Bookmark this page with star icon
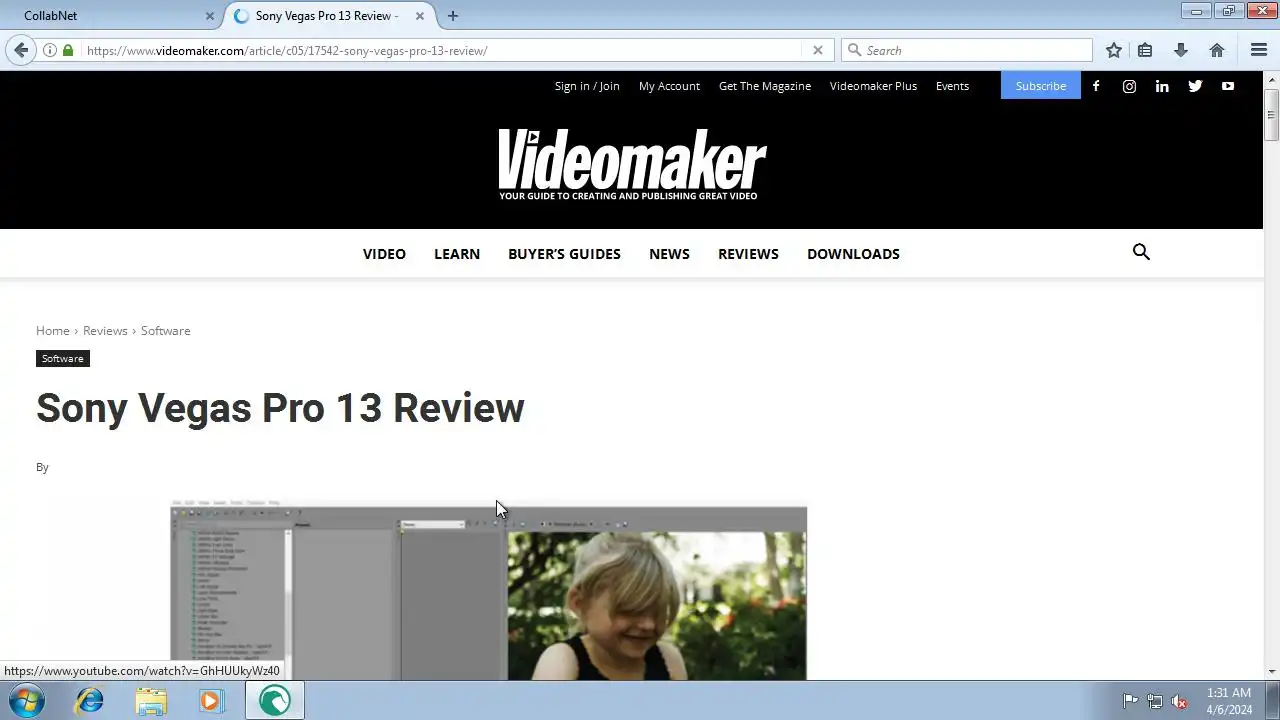The image size is (1280, 720). 1114,50
